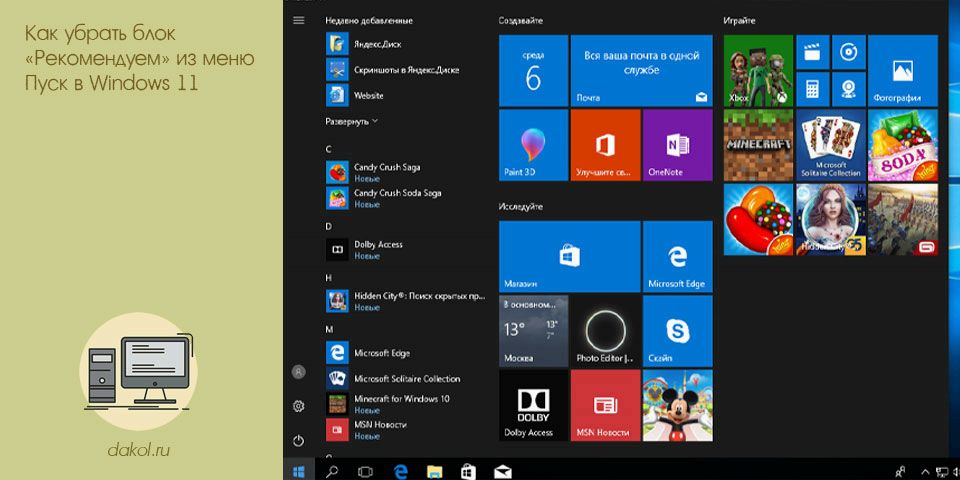Viewport: 960px width, 480px height.
Task: Open the Hidden City game tile
Action: (x=831, y=220)
